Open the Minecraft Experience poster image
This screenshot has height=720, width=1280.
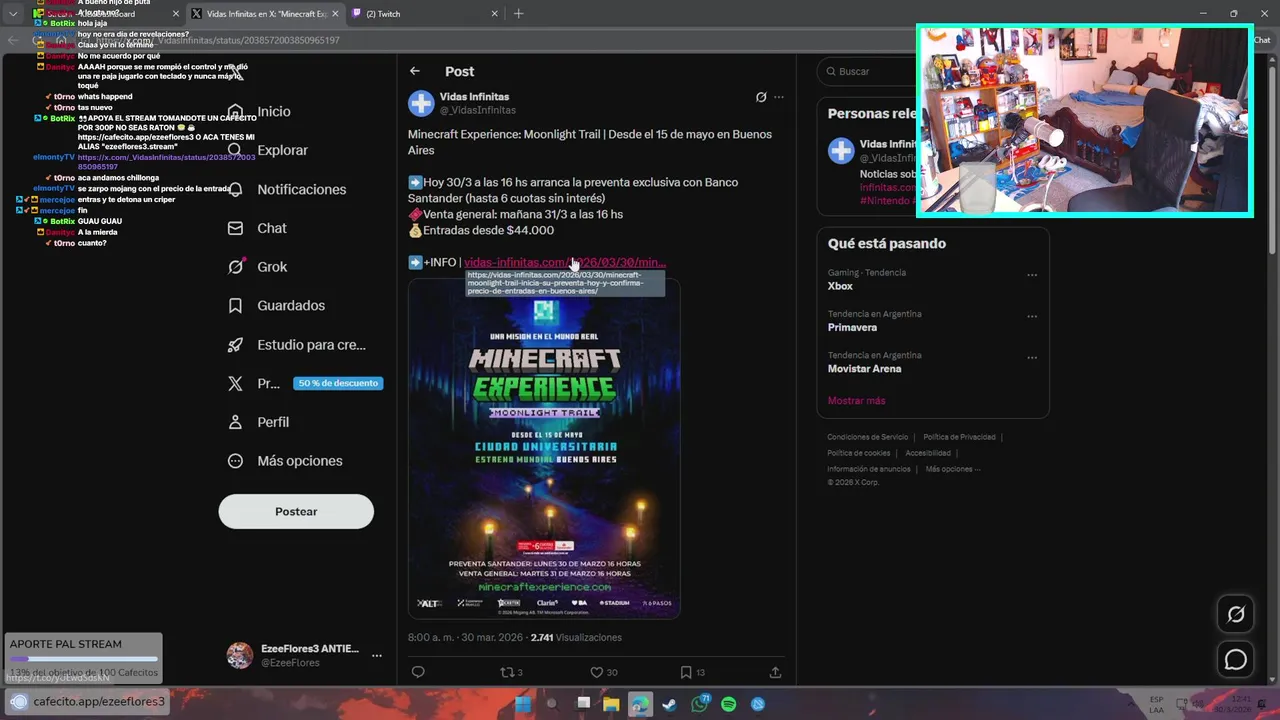(x=544, y=449)
